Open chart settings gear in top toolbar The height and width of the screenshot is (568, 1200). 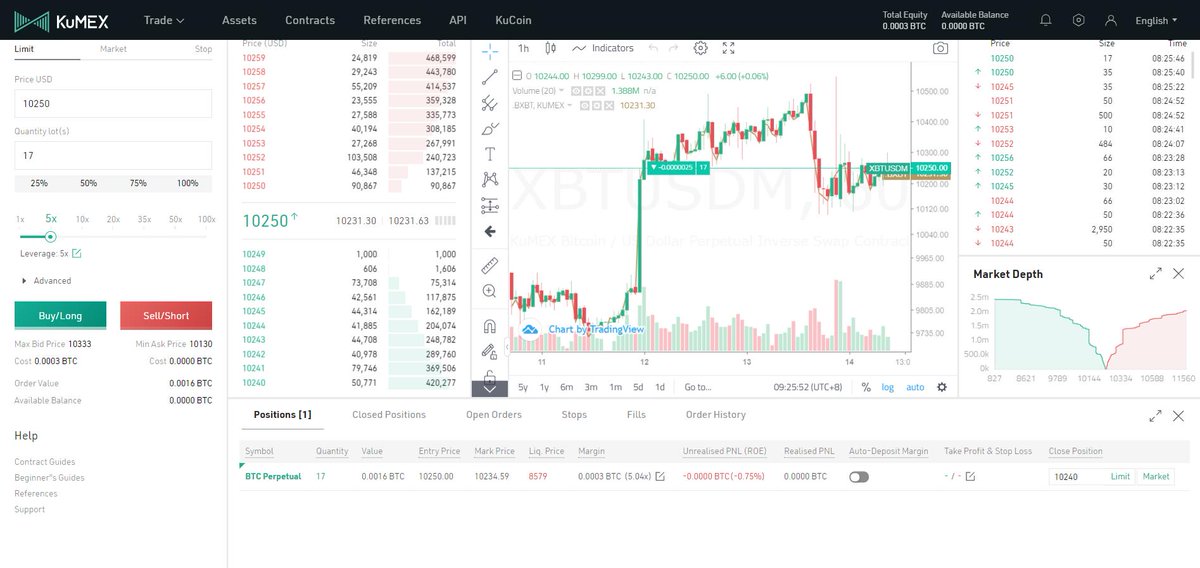tap(700, 48)
